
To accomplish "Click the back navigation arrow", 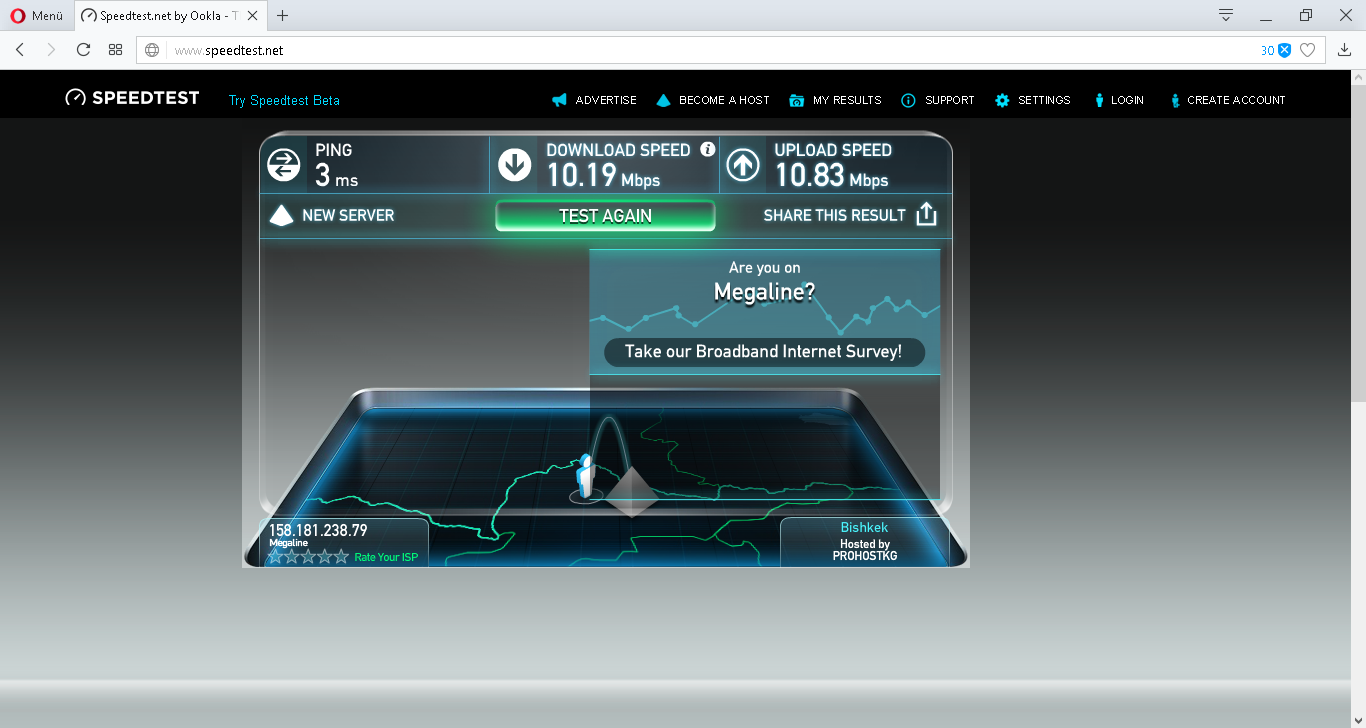I will point(20,50).
